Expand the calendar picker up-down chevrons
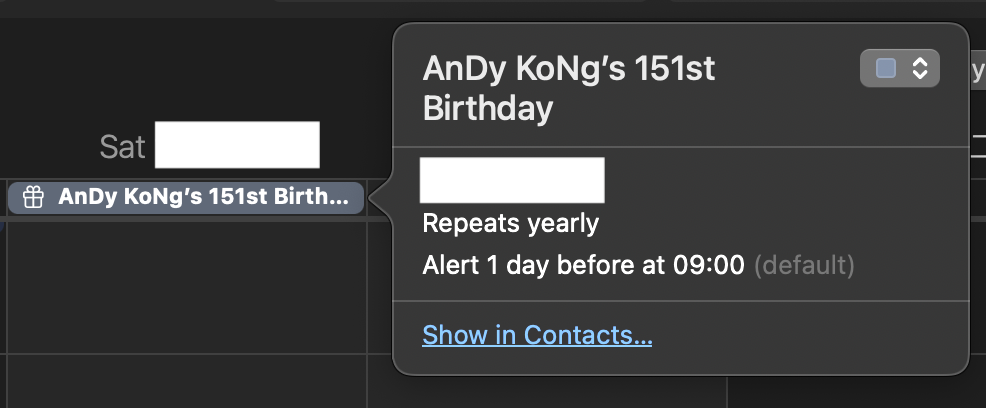This screenshot has width=986, height=408. pos(920,68)
